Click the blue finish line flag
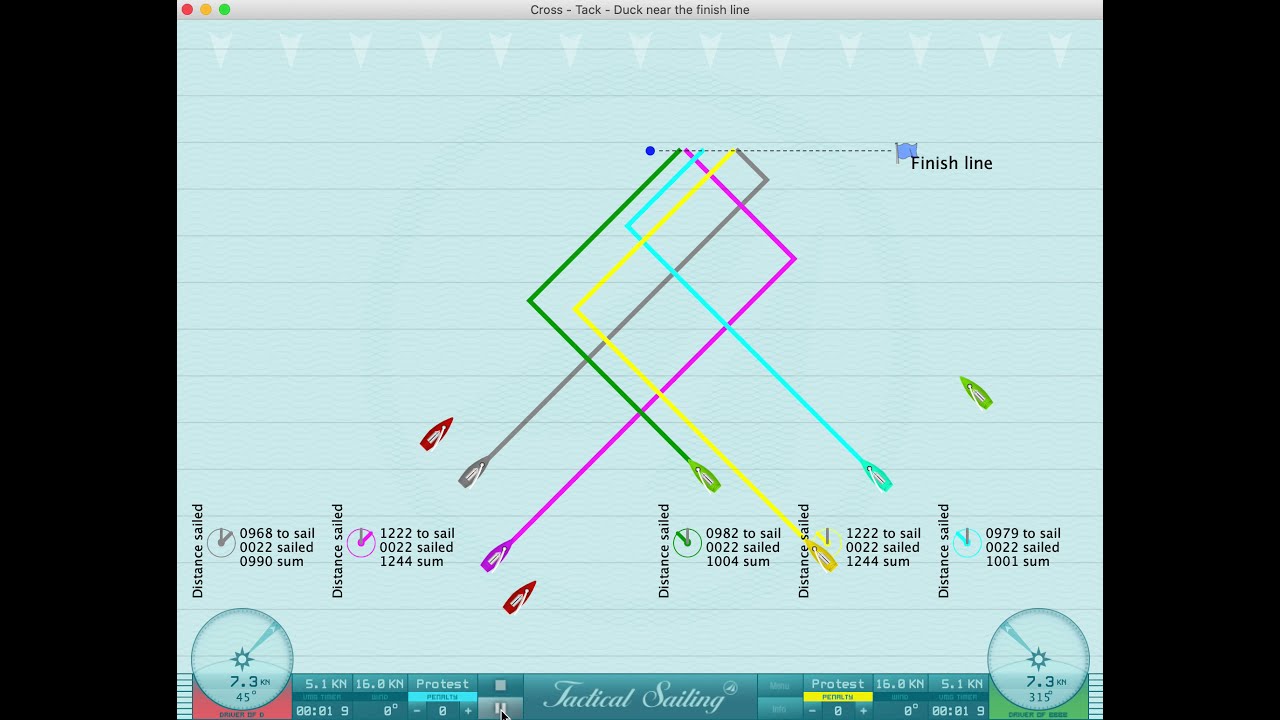The width and height of the screenshot is (1280, 720). (x=906, y=152)
